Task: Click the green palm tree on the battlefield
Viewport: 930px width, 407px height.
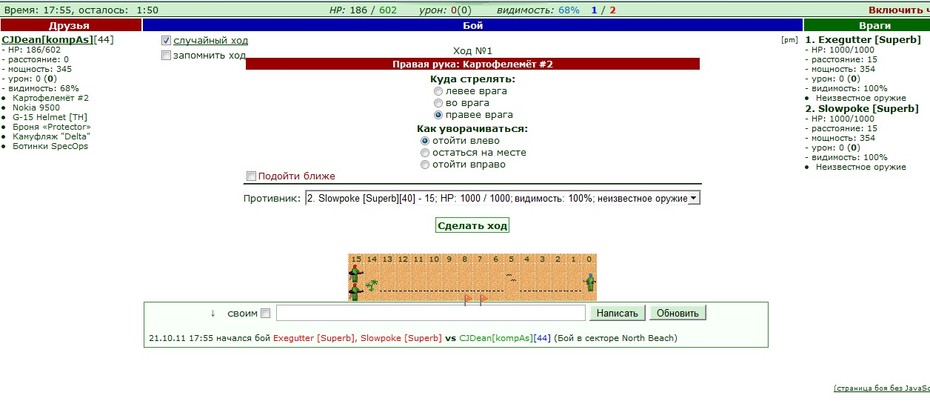Action: pyautogui.click(x=371, y=285)
